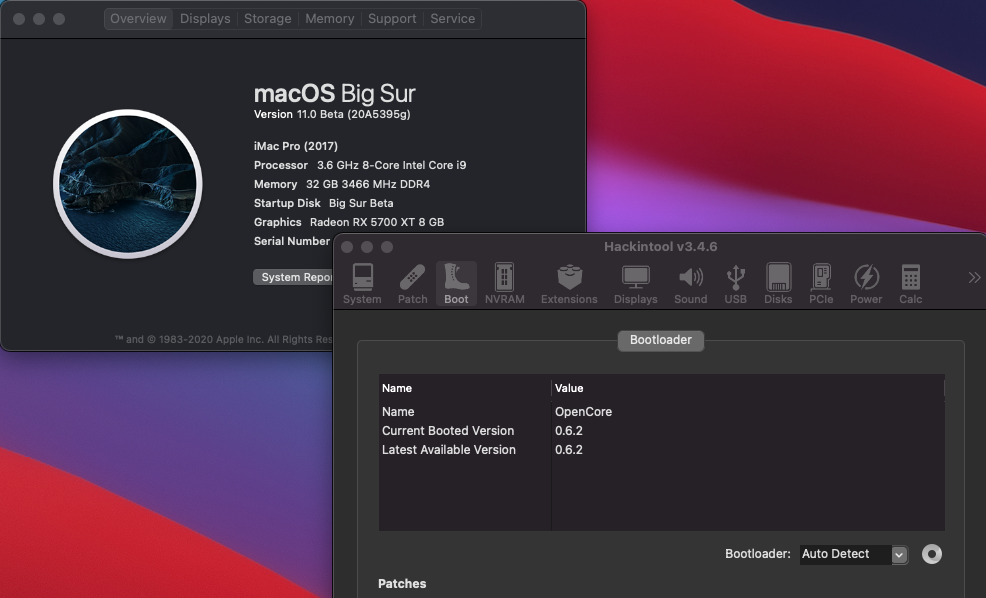Click the Big Sur wallpaper circle image
Viewport: 986px width, 598px height.
click(128, 184)
